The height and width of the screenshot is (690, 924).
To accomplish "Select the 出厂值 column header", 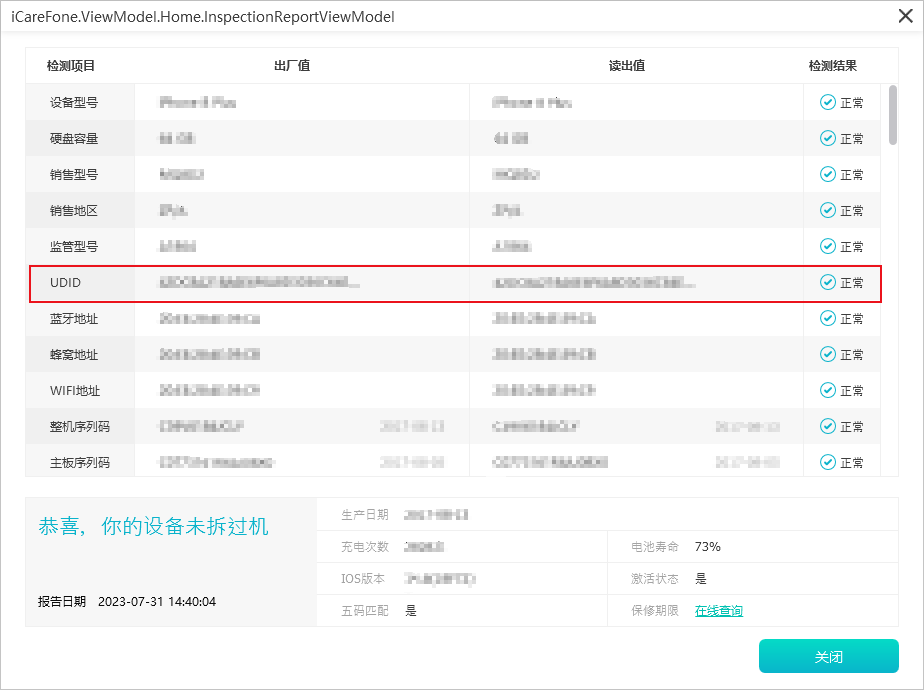I will (292, 66).
